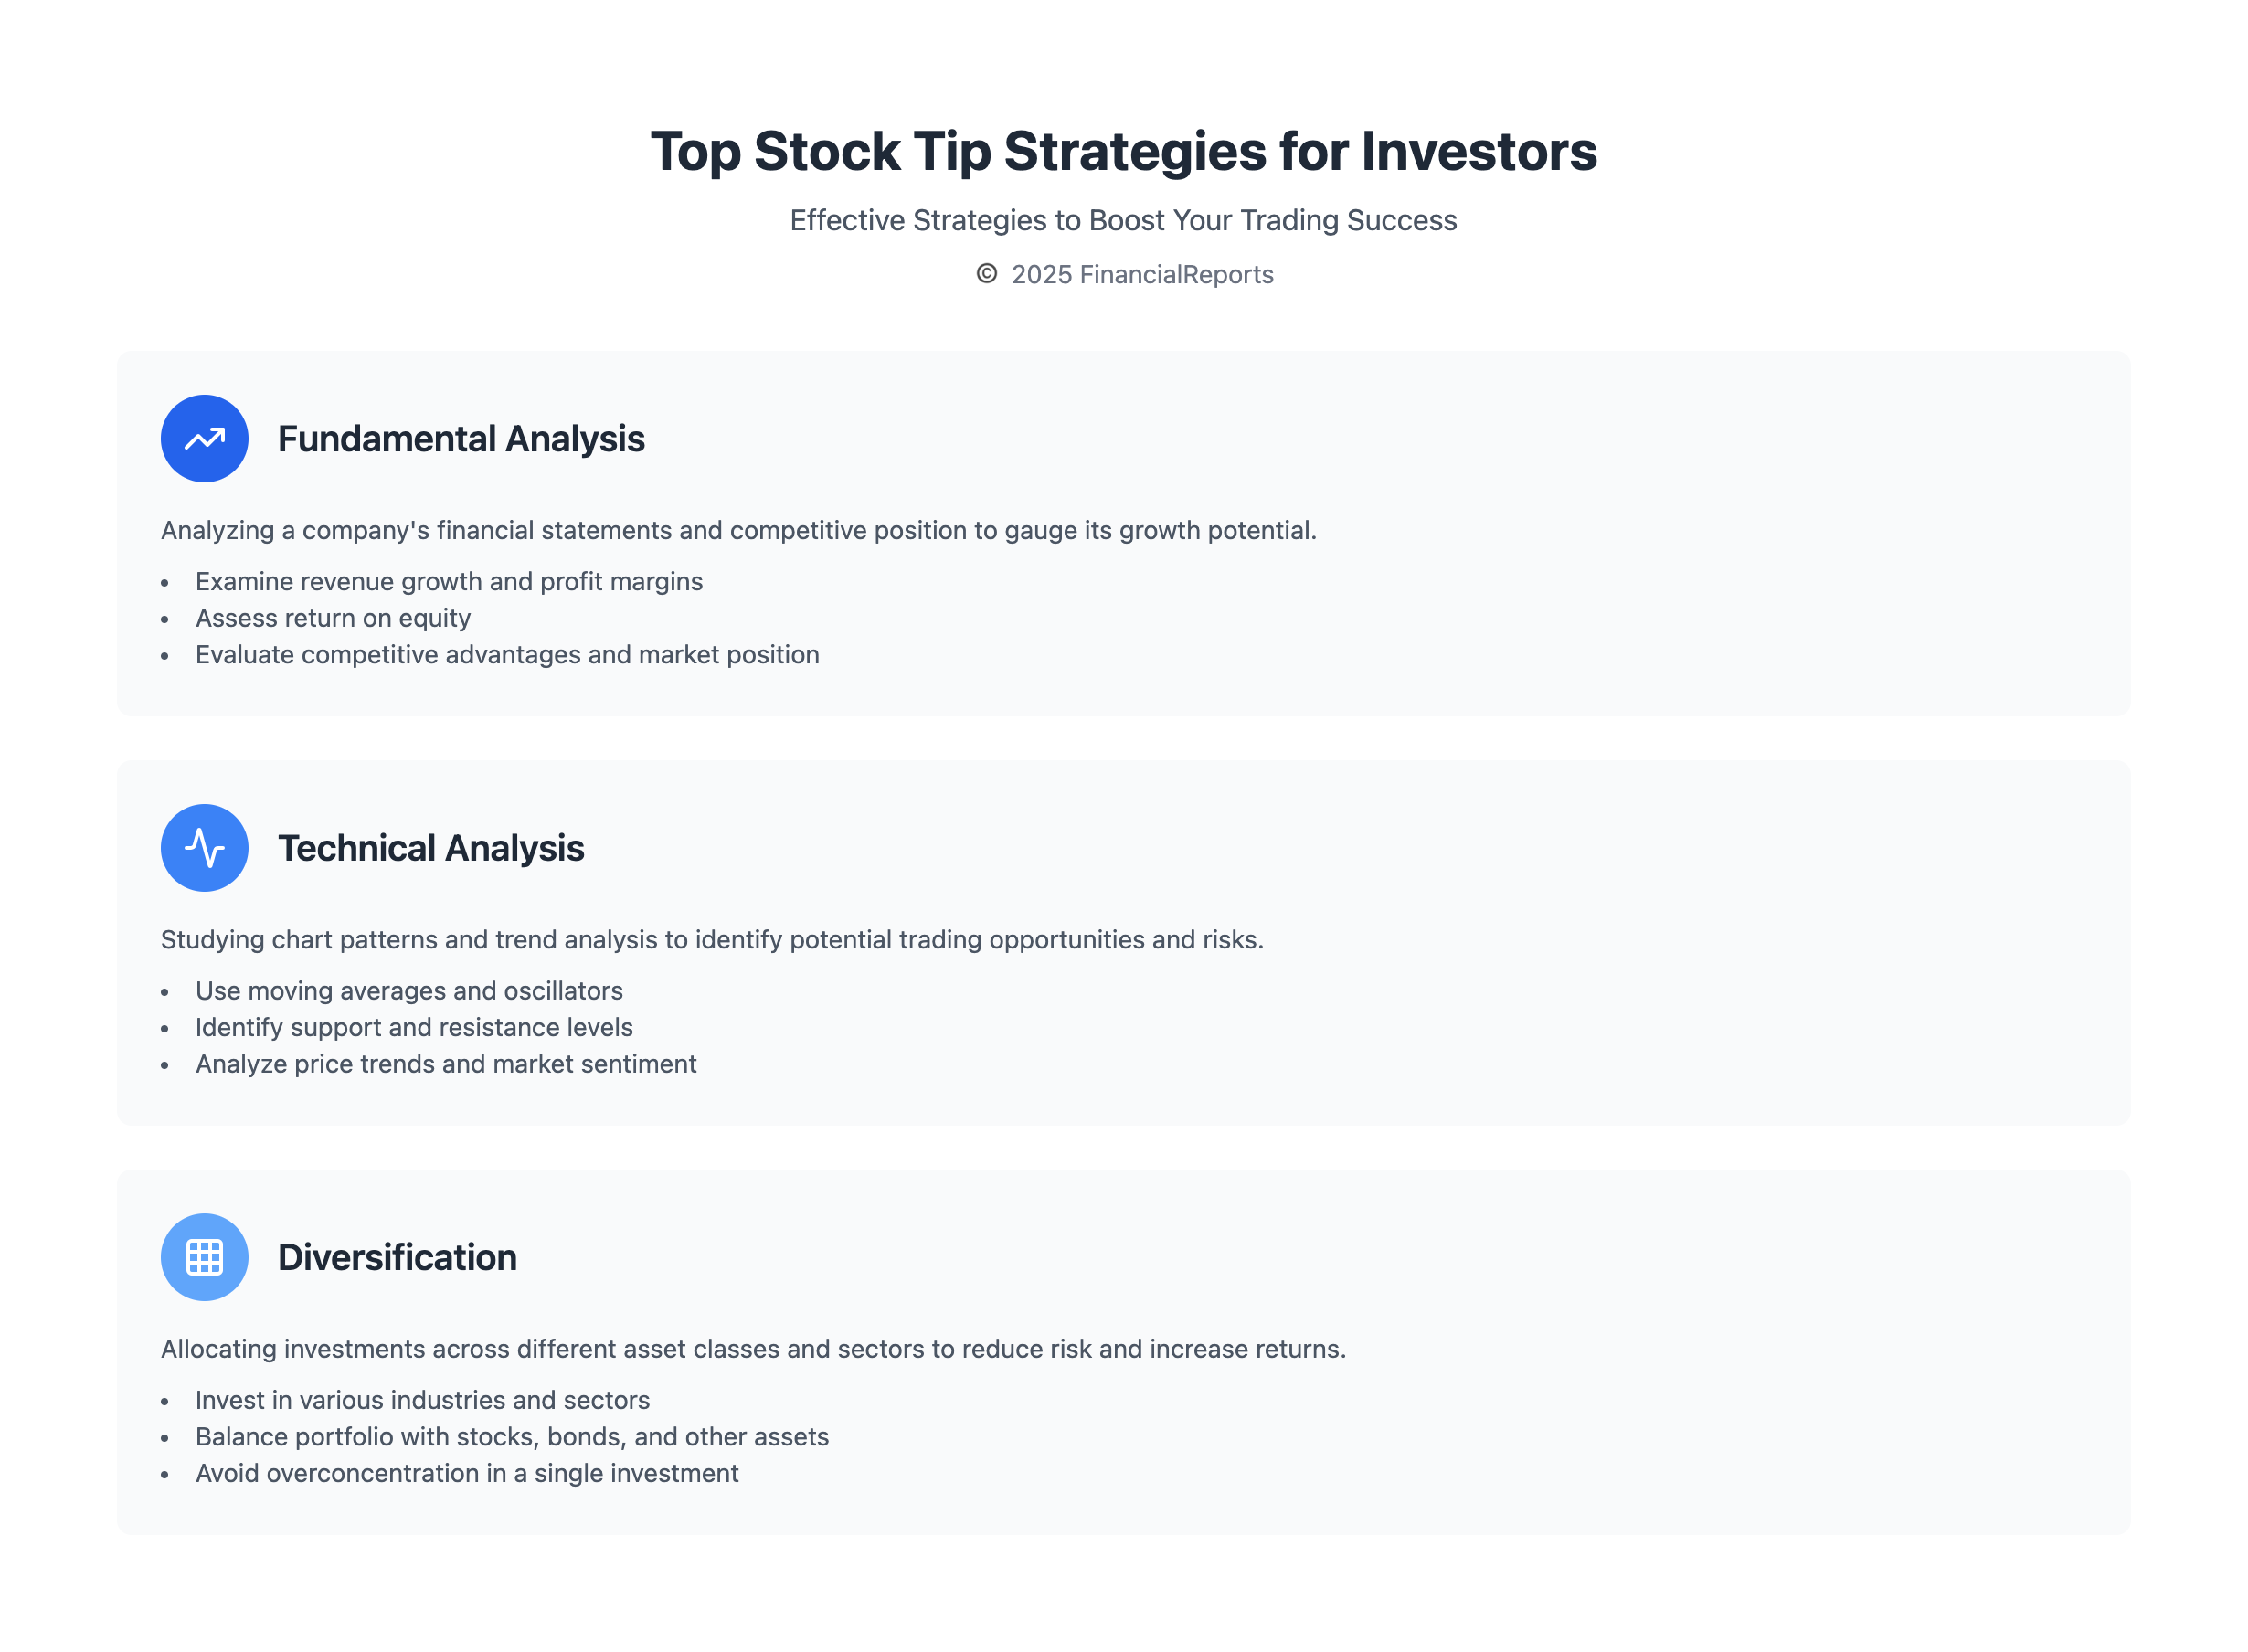The width and height of the screenshot is (2248, 1652).
Task: Select "Identify support and resistance levels" item
Action: point(414,1027)
